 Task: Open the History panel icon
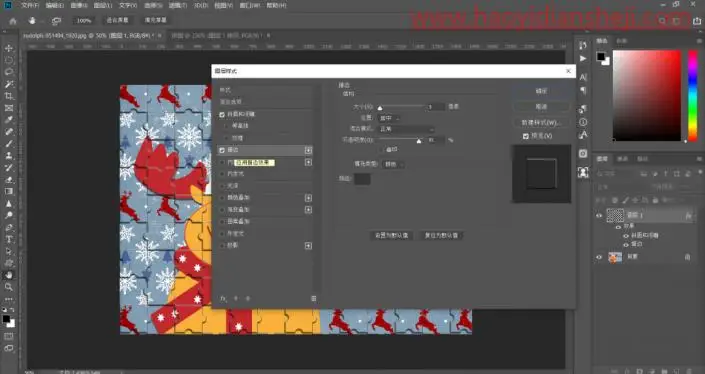(x=583, y=45)
